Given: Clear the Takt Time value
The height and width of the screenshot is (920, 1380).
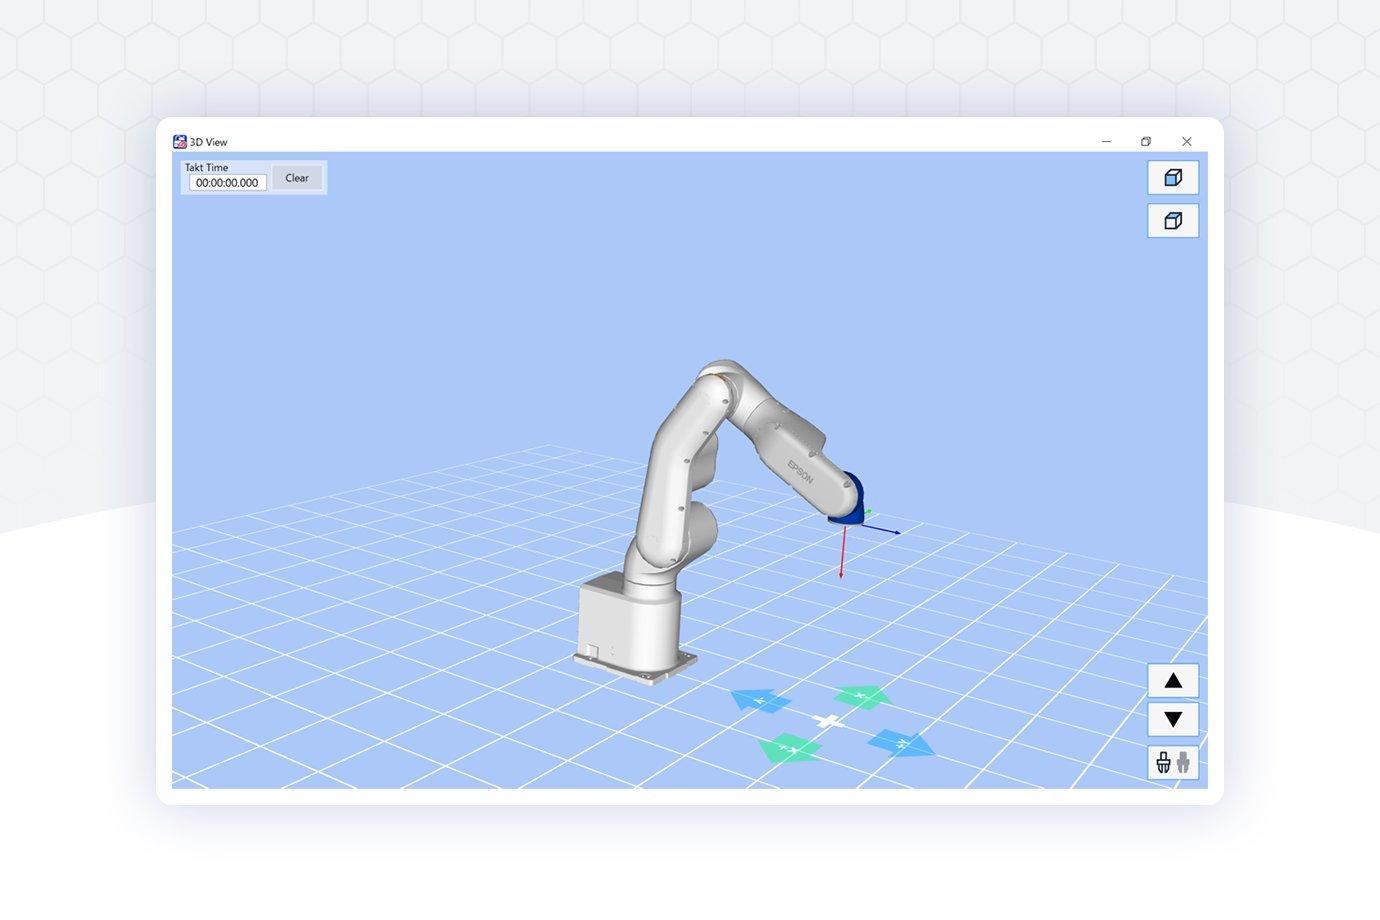Looking at the screenshot, I should (x=297, y=178).
